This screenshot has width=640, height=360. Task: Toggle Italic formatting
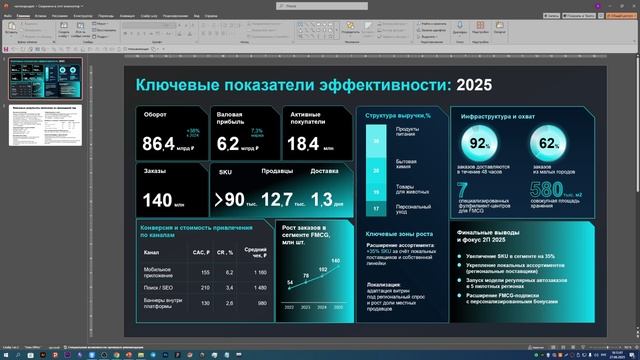131,34
